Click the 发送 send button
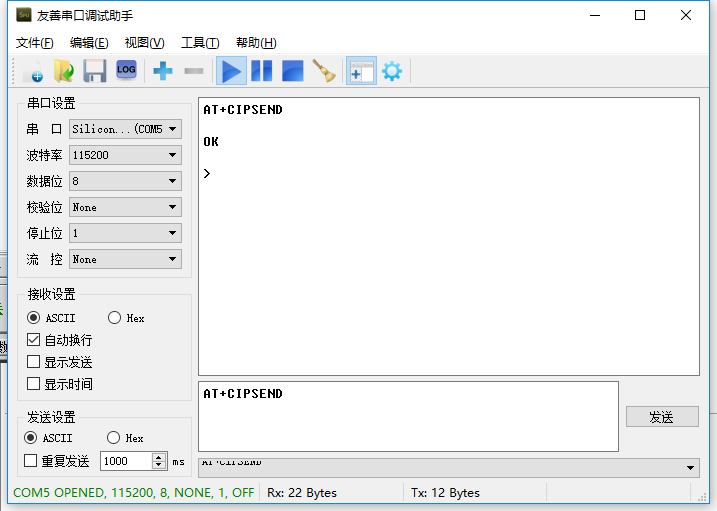 click(x=662, y=417)
